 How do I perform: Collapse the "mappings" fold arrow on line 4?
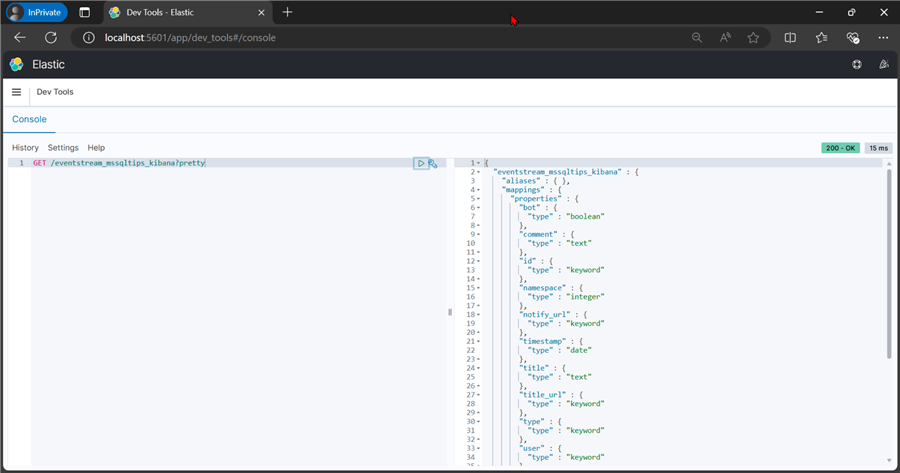coord(479,190)
